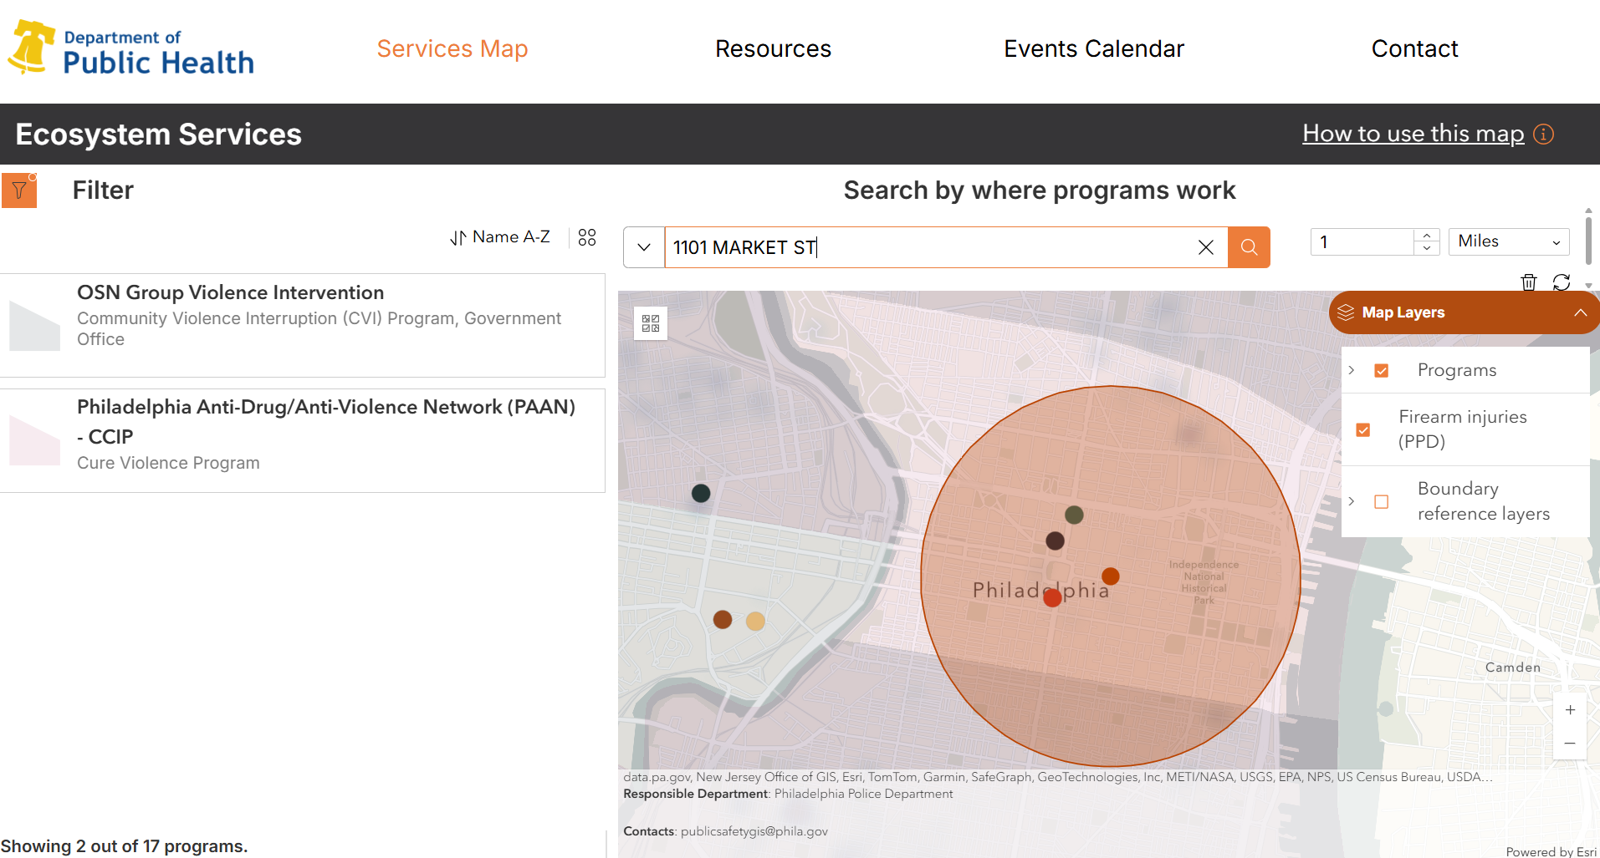Image resolution: width=1600 pixels, height=858 pixels.
Task: Click the address search input field
Action: 930,247
